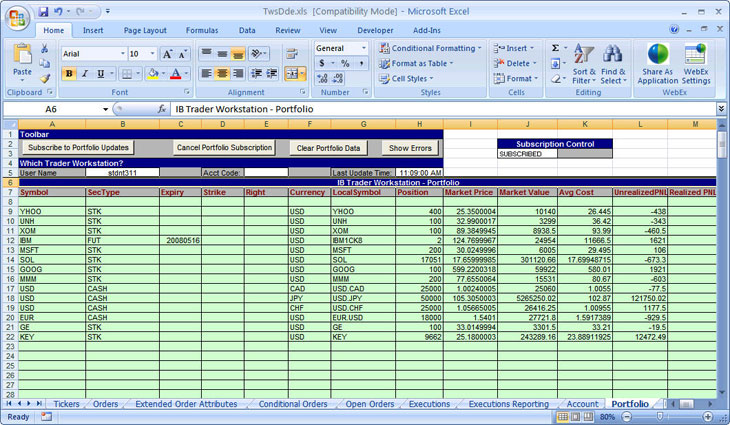The width and height of the screenshot is (730, 425).
Task: Click the Wrap Text icon
Action: [x=292, y=54]
